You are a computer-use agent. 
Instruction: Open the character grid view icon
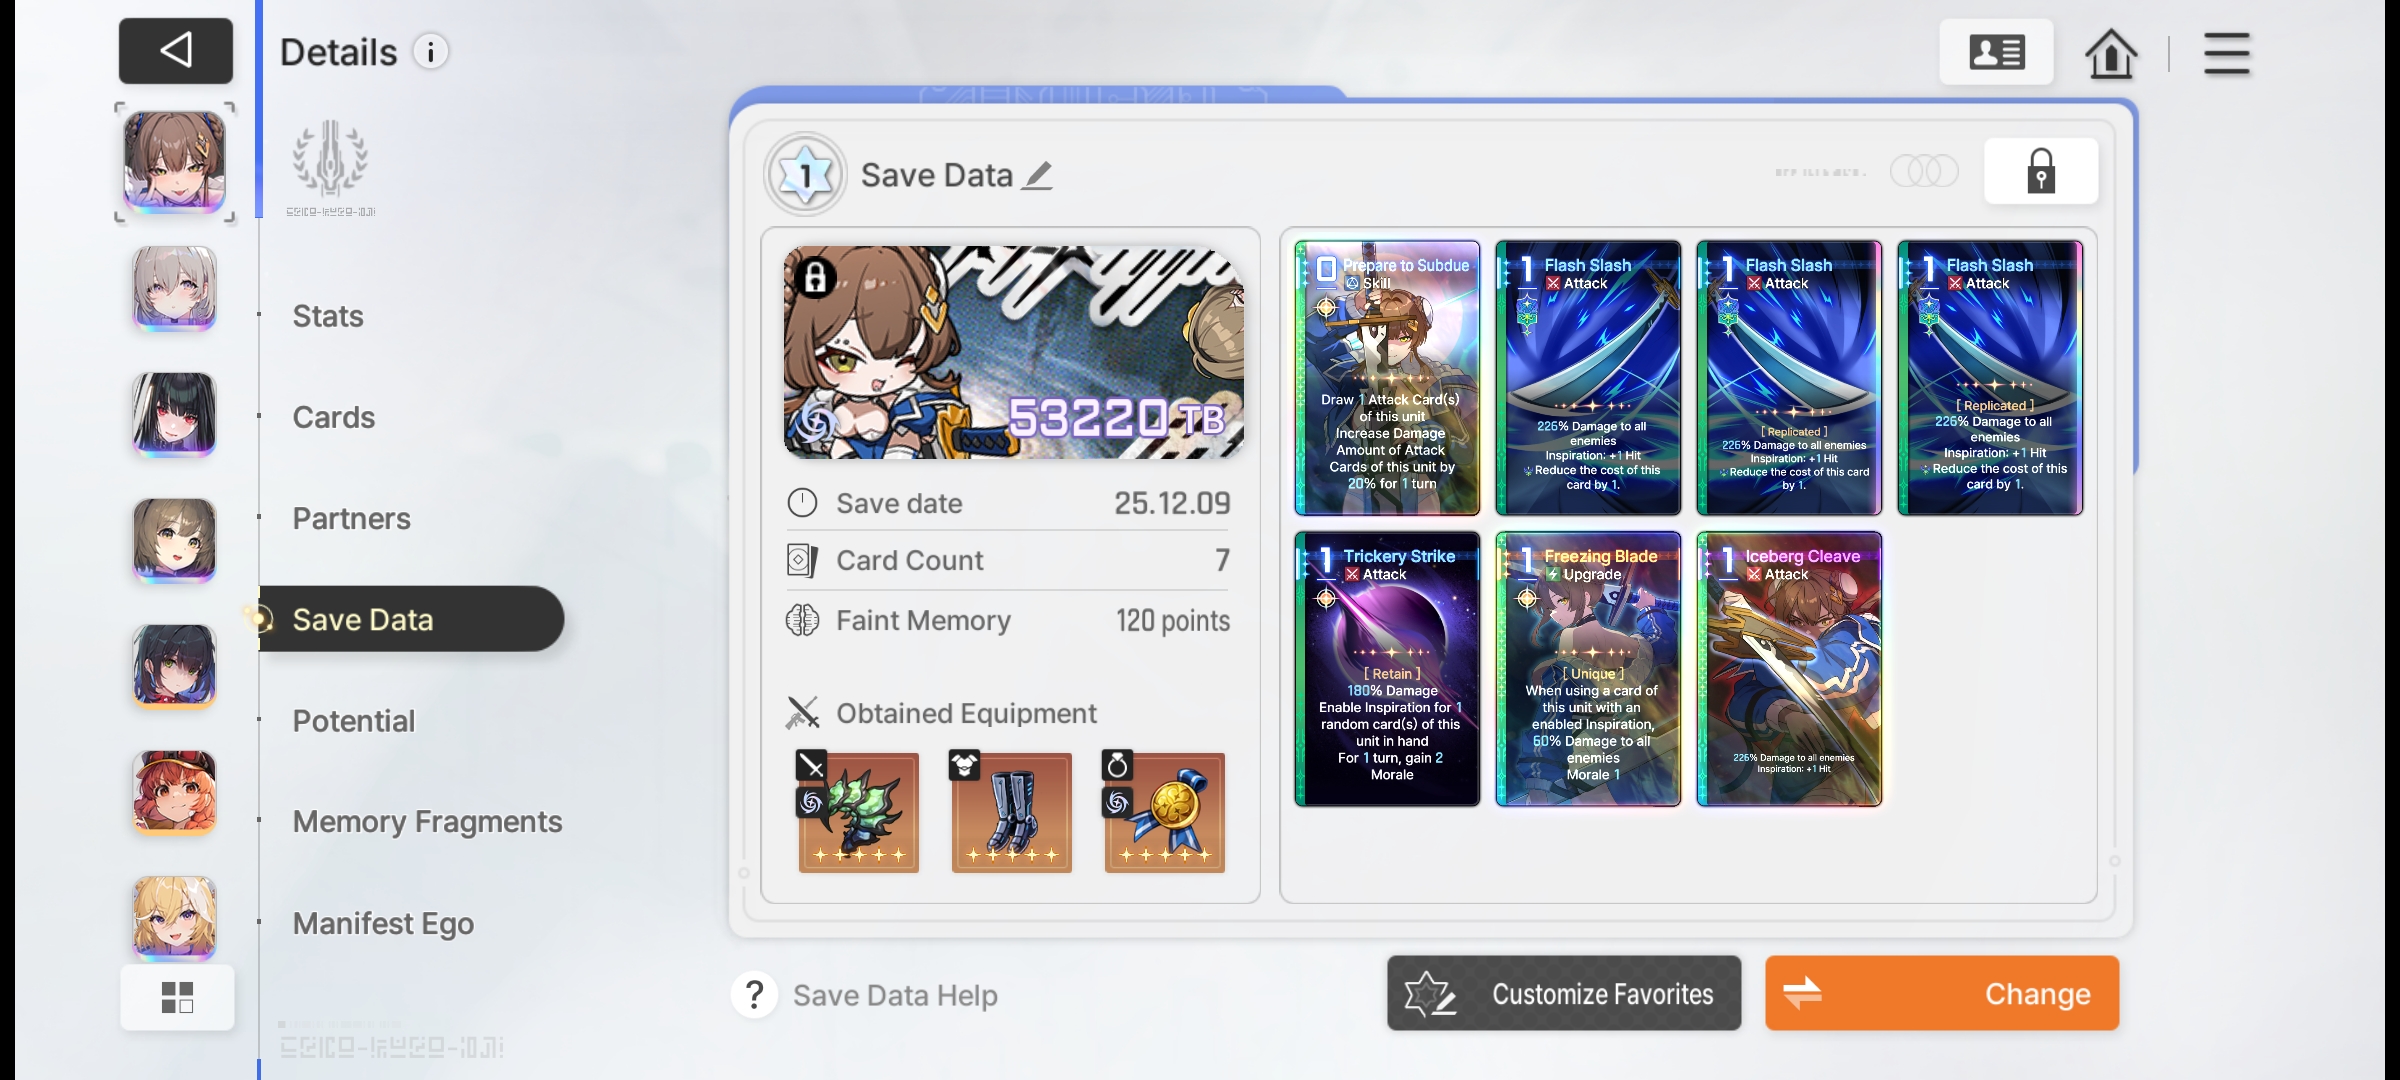177,996
